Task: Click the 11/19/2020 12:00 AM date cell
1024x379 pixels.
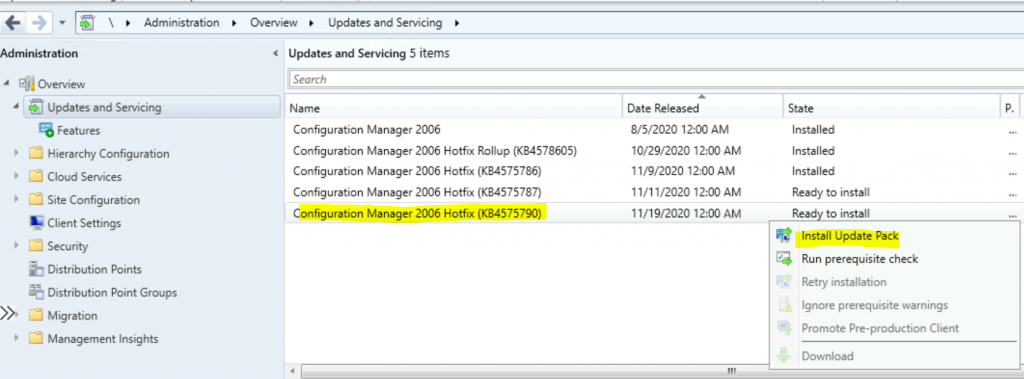Action: tap(686, 214)
